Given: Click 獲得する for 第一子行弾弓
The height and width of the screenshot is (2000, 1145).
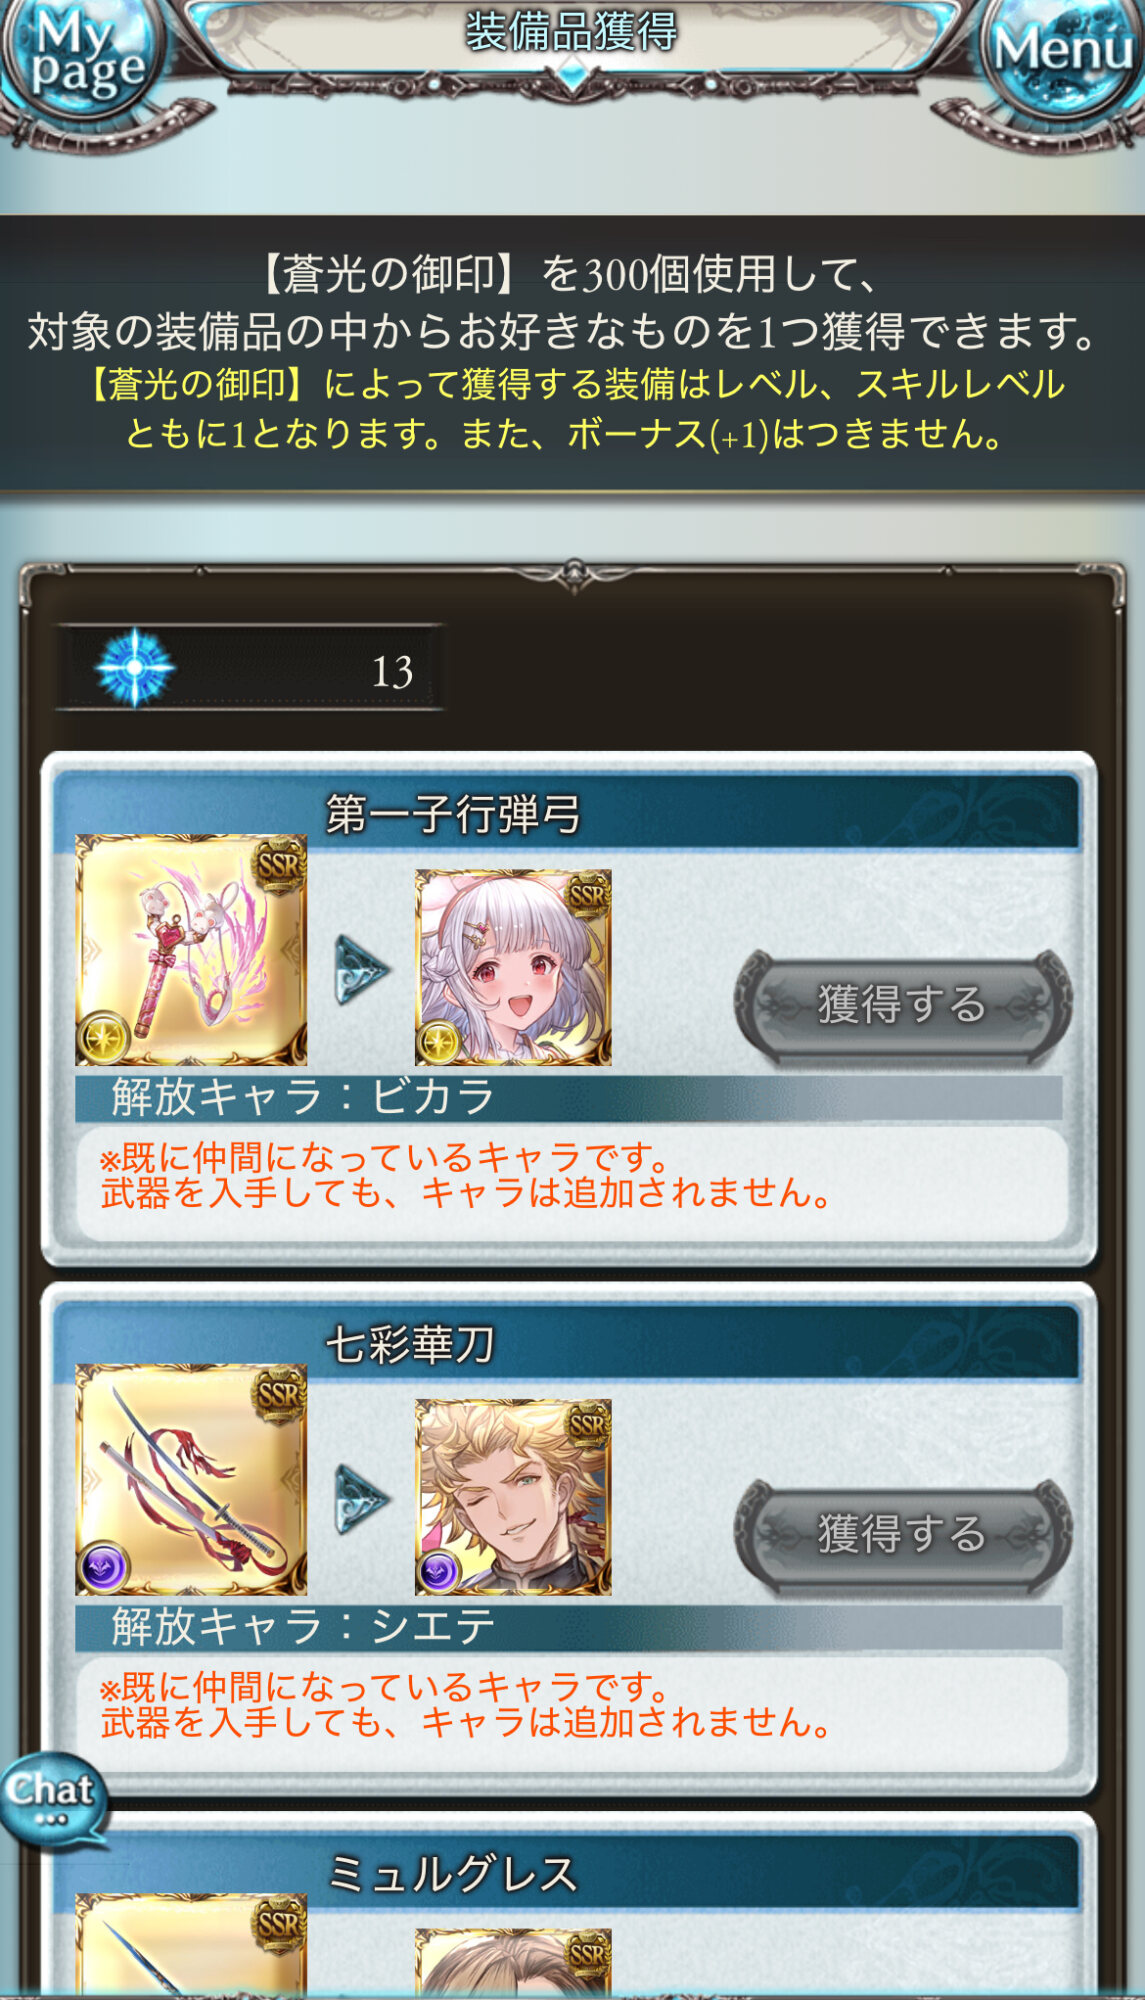Looking at the screenshot, I should click(x=903, y=1005).
